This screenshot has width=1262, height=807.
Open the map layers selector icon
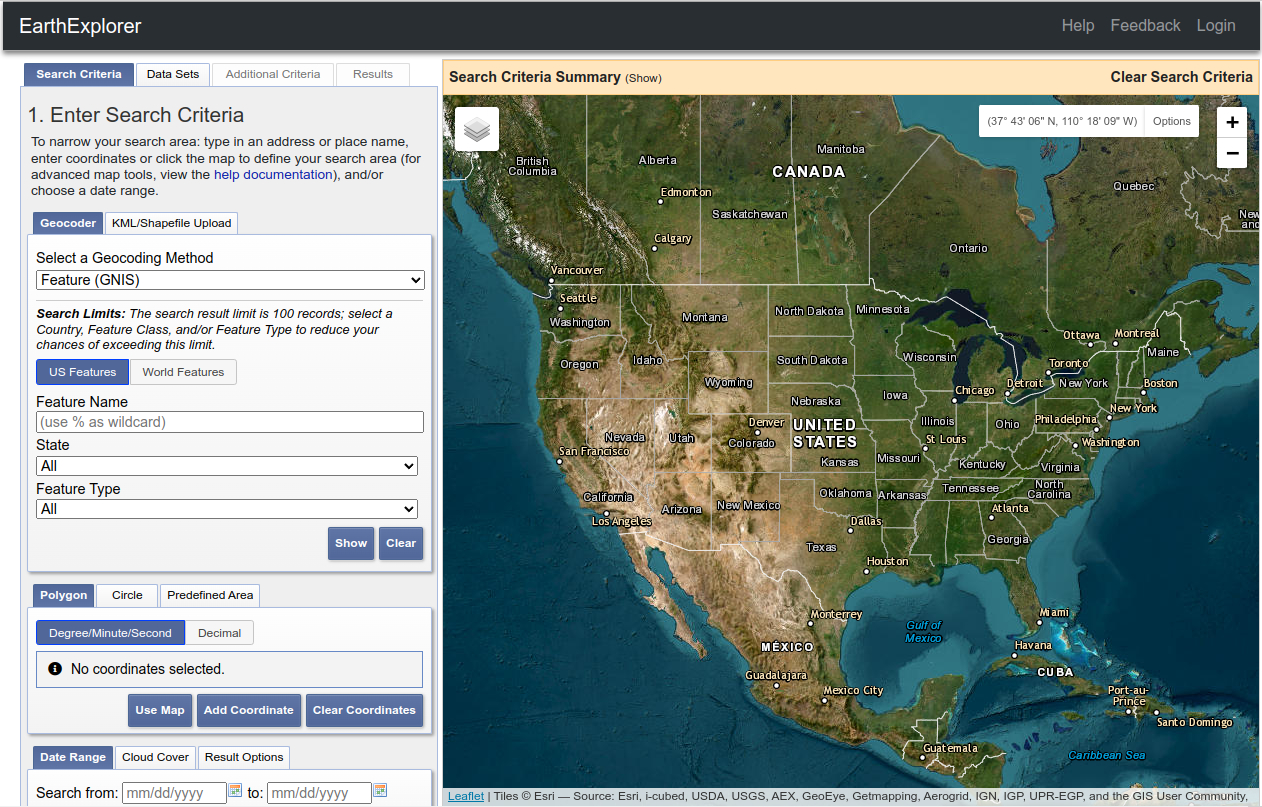[477, 129]
